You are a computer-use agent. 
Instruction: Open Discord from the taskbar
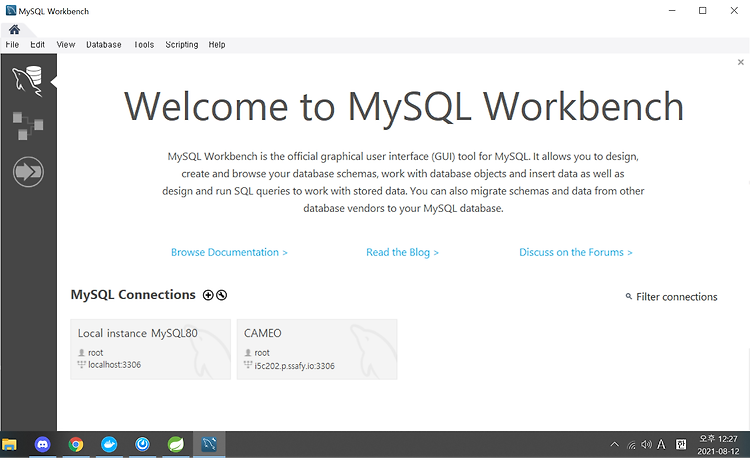click(x=43, y=445)
